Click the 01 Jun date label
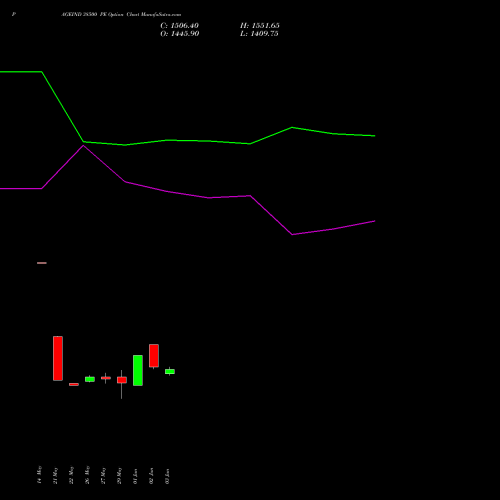The width and height of the screenshot is (500, 500). coord(135,476)
